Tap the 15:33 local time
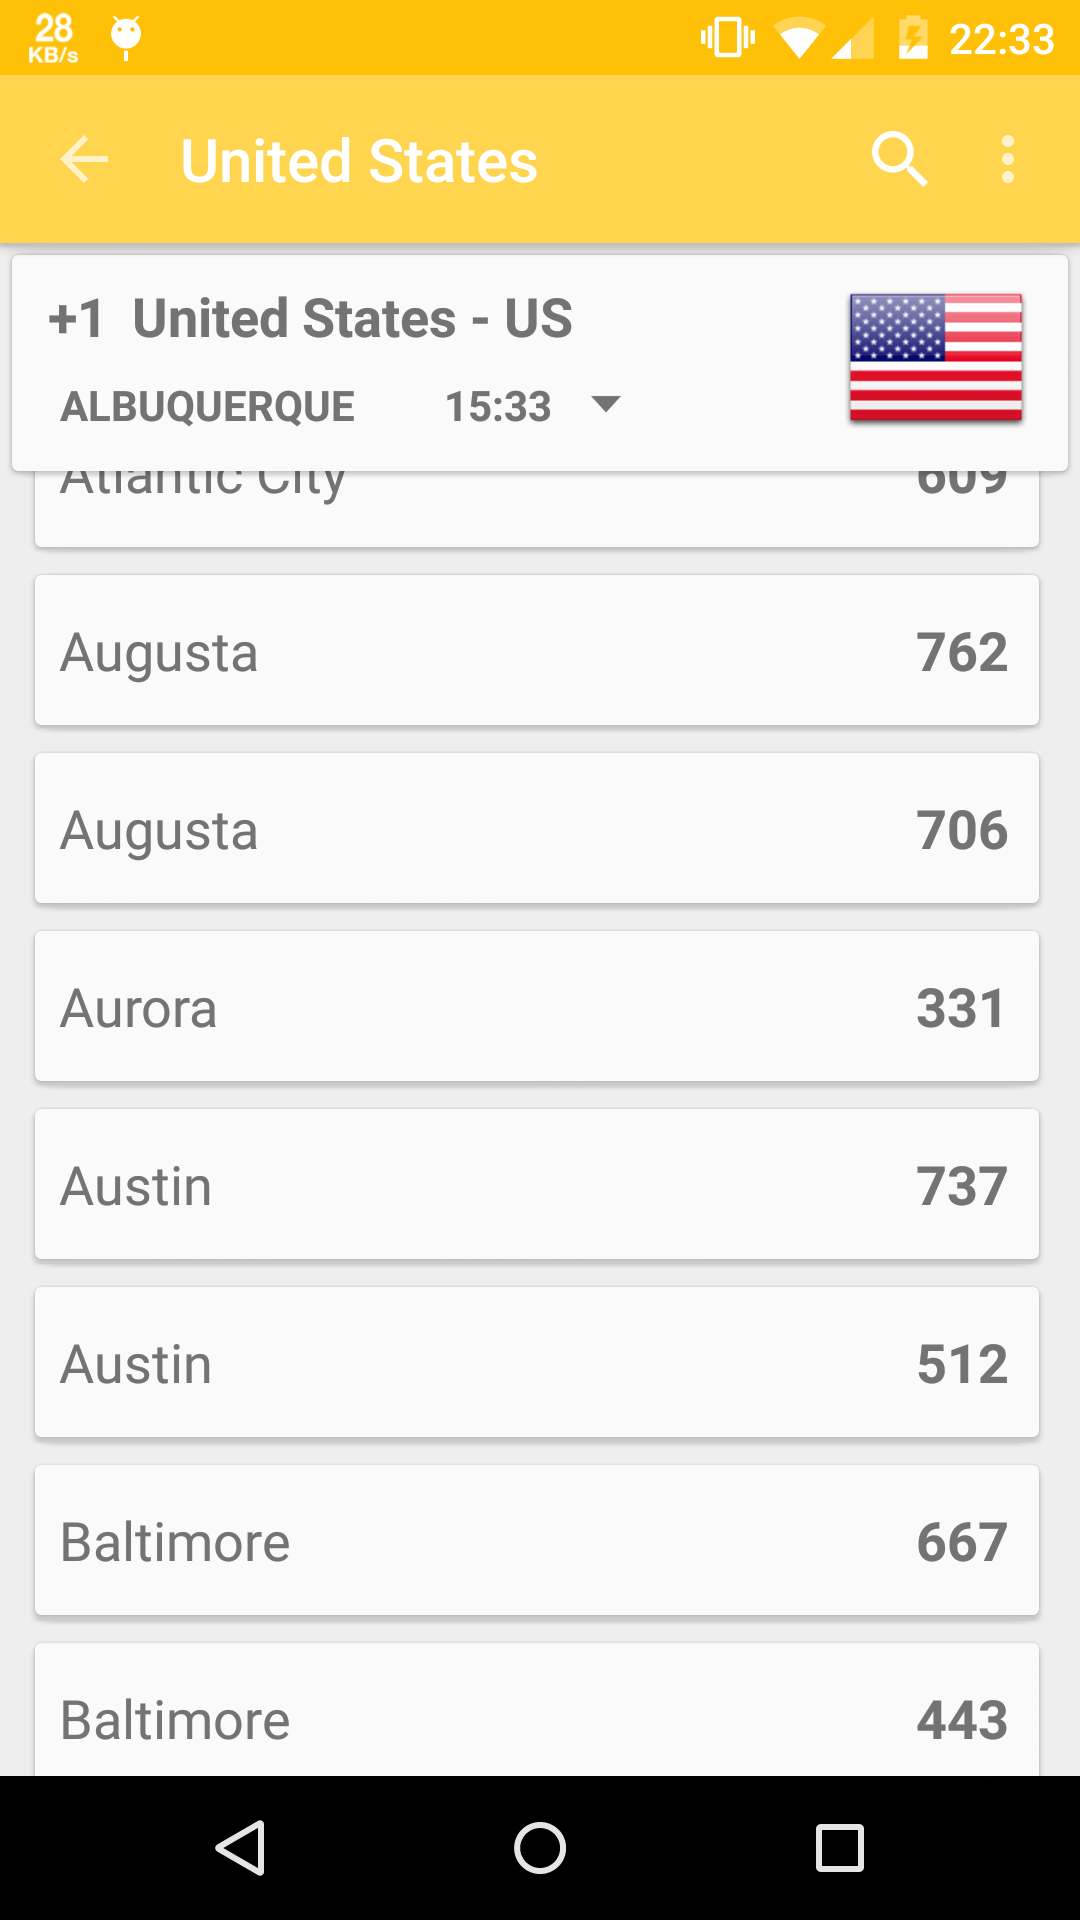The width and height of the screenshot is (1080, 1920). [x=498, y=407]
